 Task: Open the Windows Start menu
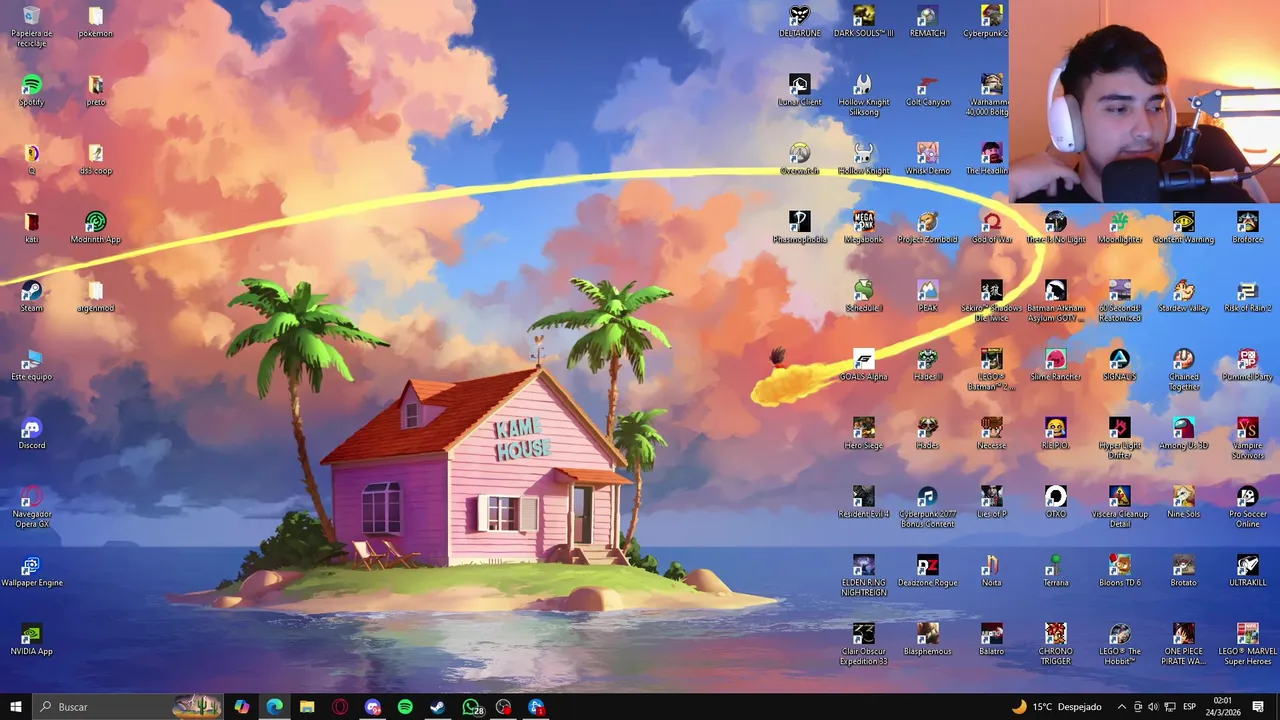click(15, 707)
